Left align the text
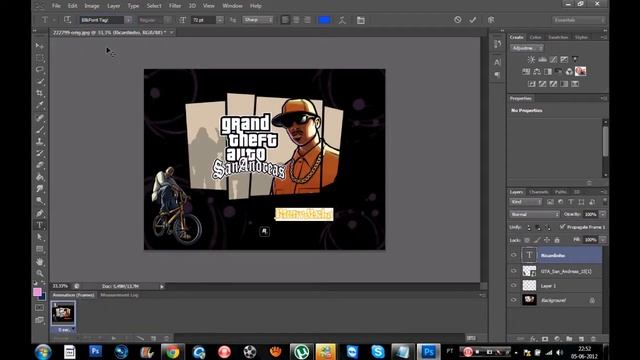This screenshot has height=360, width=640. 285,20
